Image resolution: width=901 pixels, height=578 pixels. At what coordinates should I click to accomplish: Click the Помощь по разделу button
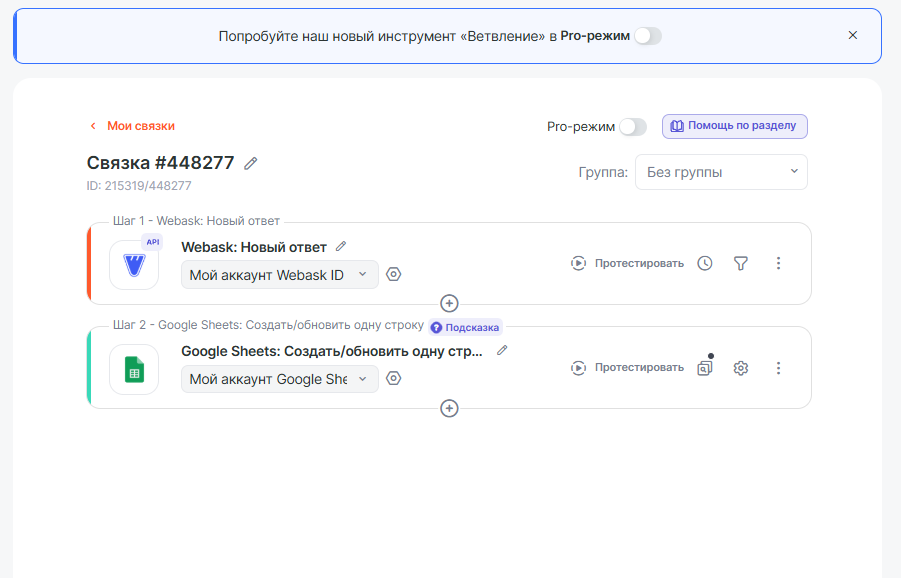(x=734, y=126)
